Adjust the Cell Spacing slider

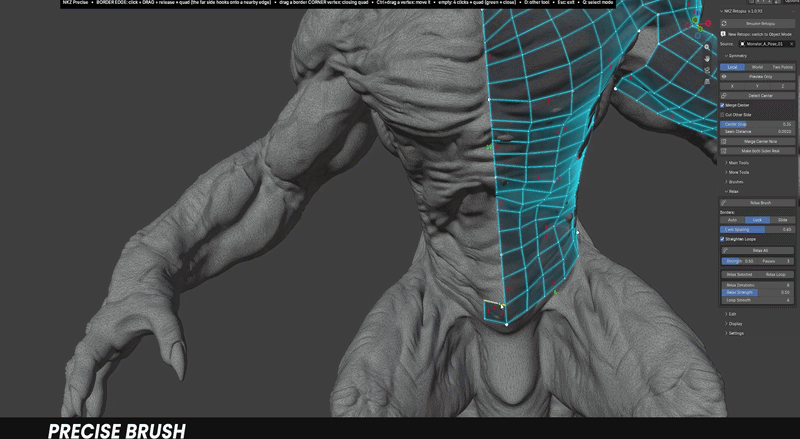click(x=757, y=230)
